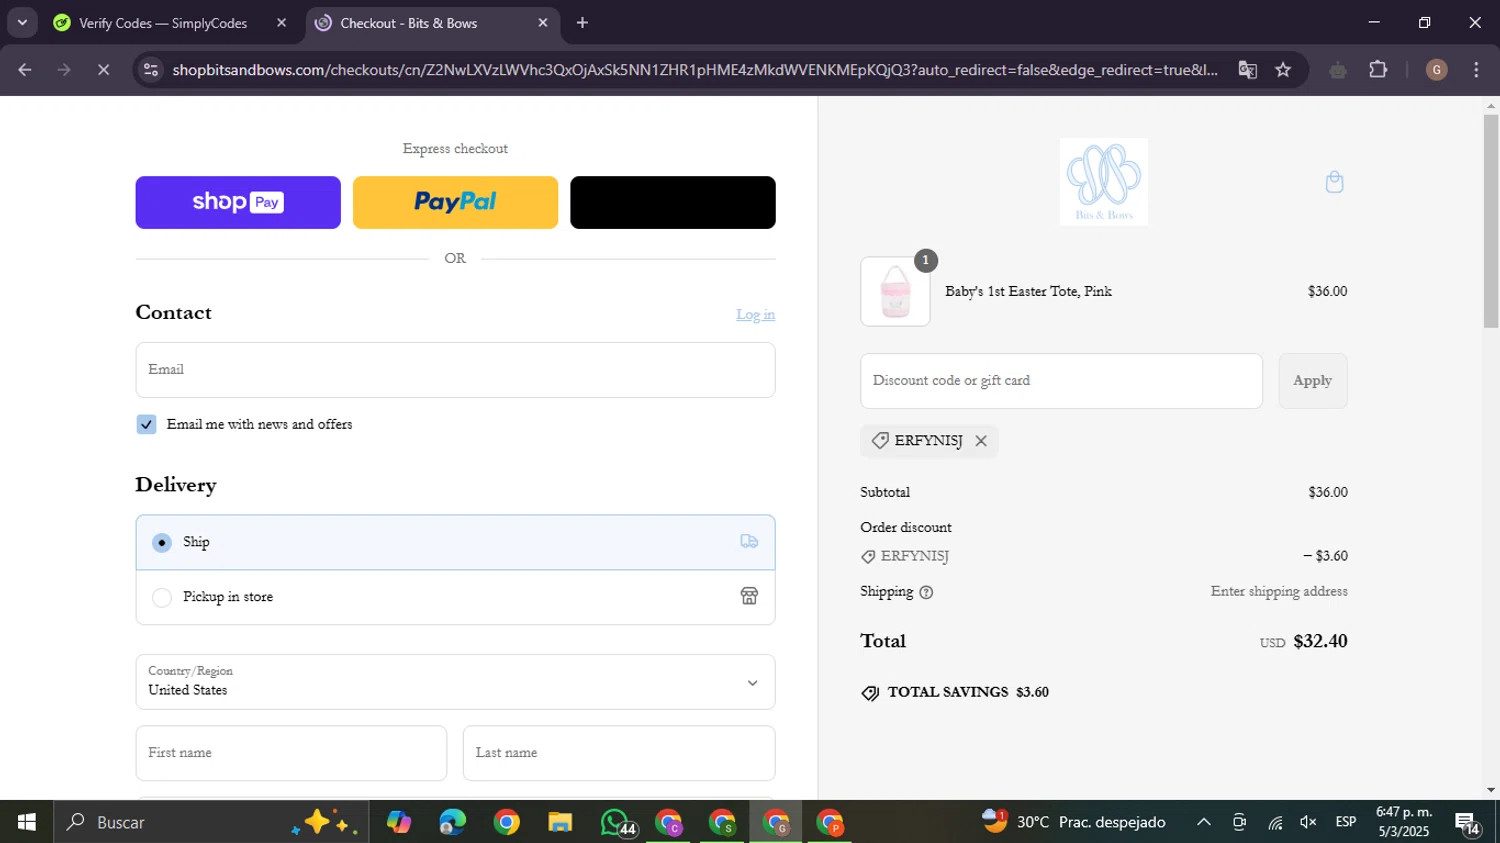Open the Windows Start menu
1500x843 pixels.
click(27, 822)
